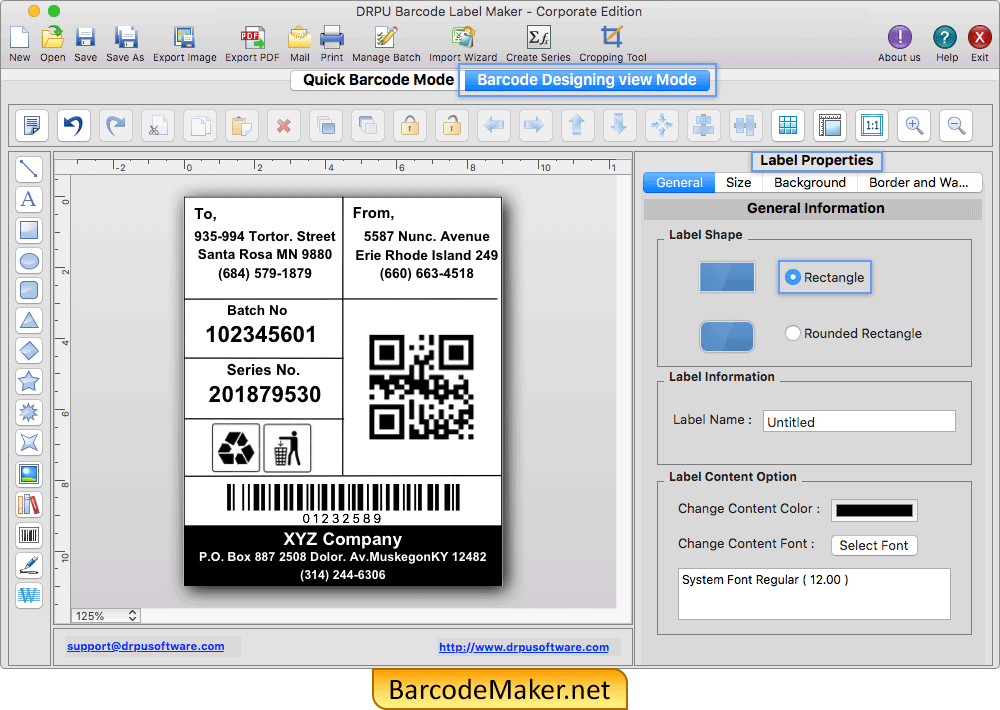Image resolution: width=1000 pixels, height=710 pixels.
Task: Click the Lock (closed padlock) icon
Action: pyautogui.click(x=410, y=125)
